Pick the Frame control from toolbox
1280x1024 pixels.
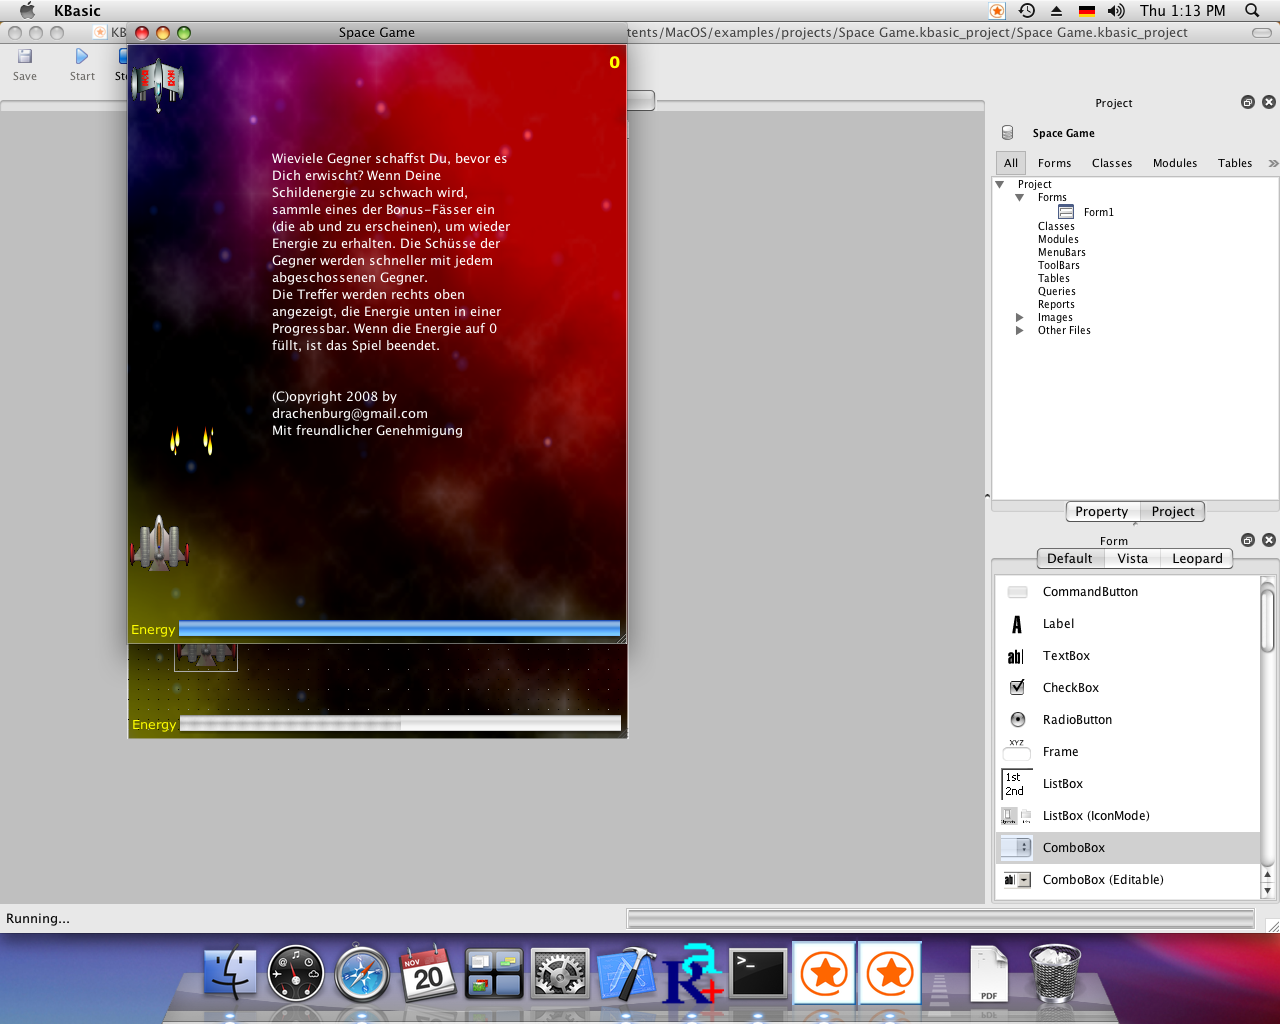[x=1017, y=752]
